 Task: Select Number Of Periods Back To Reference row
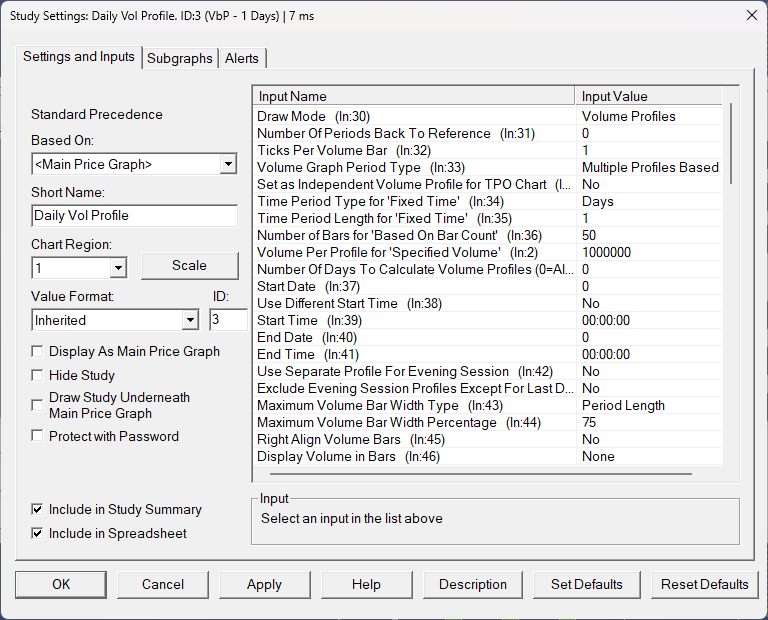click(487, 133)
